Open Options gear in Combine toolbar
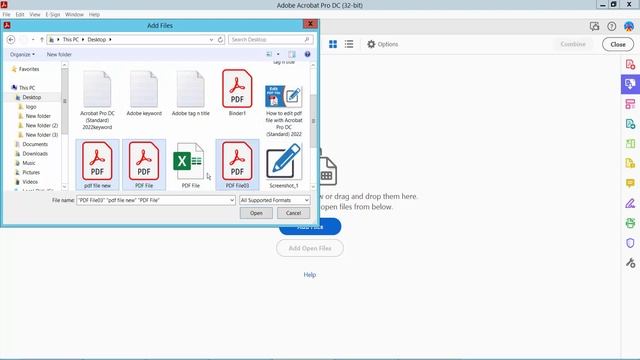 (382, 44)
